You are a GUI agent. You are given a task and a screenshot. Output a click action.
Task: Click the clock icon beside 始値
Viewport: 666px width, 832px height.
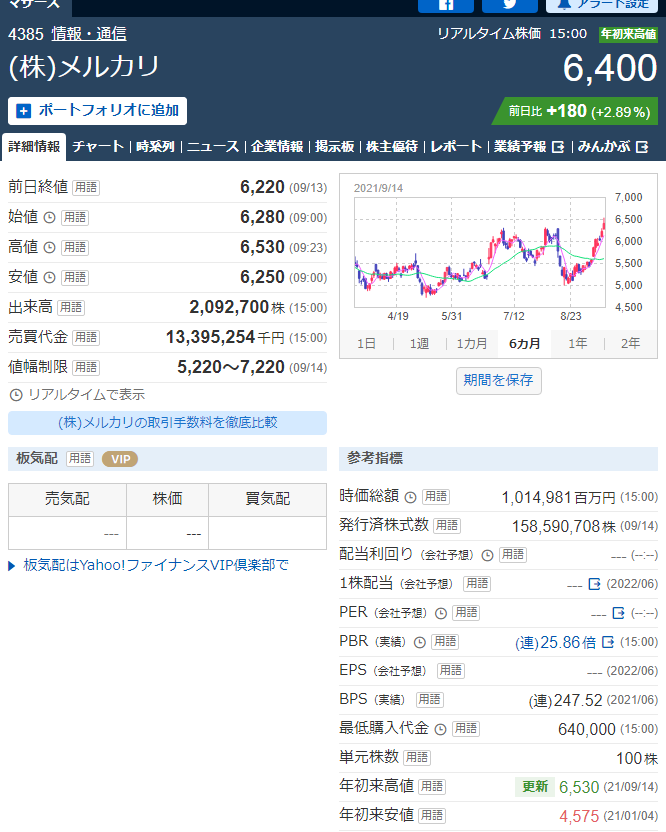click(x=49, y=218)
